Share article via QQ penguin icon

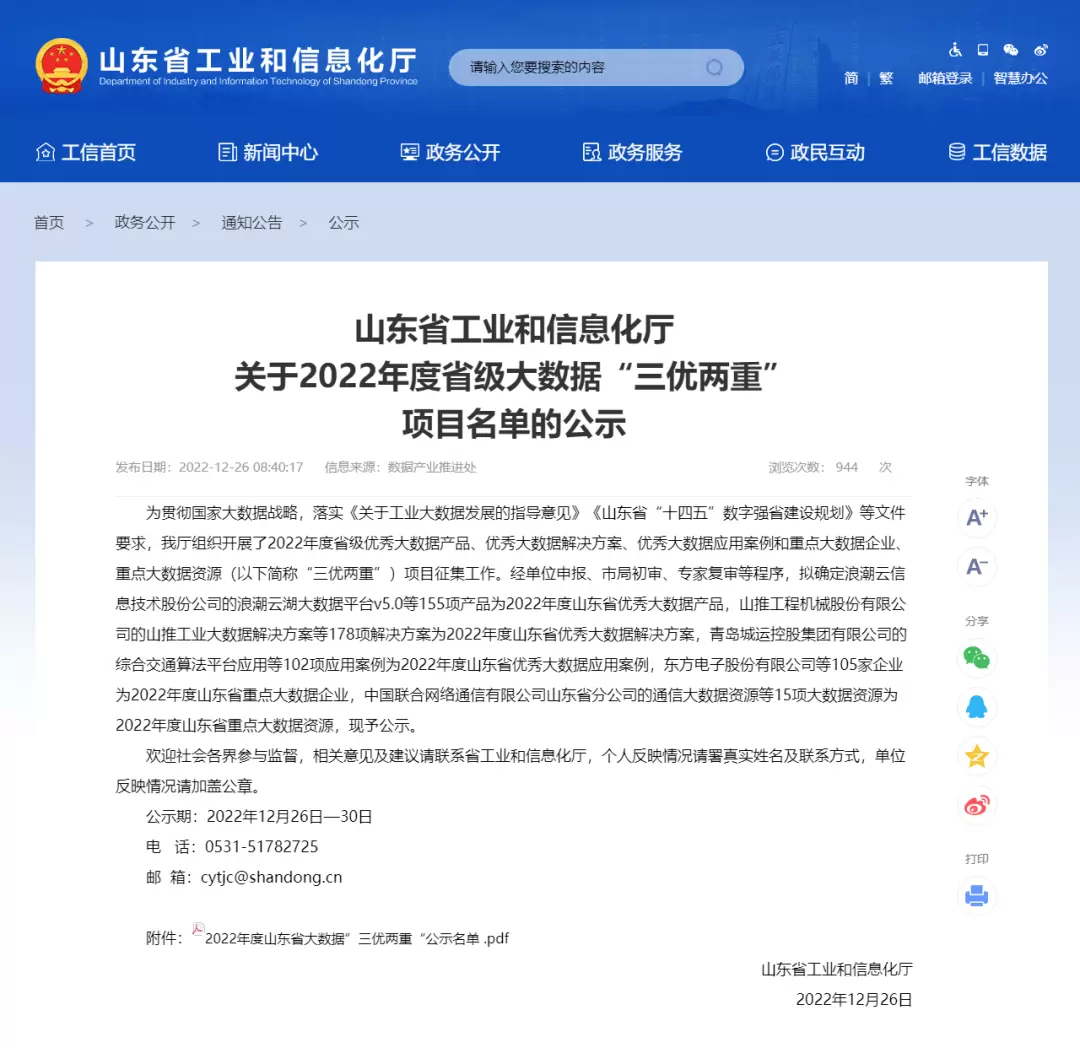[977, 707]
